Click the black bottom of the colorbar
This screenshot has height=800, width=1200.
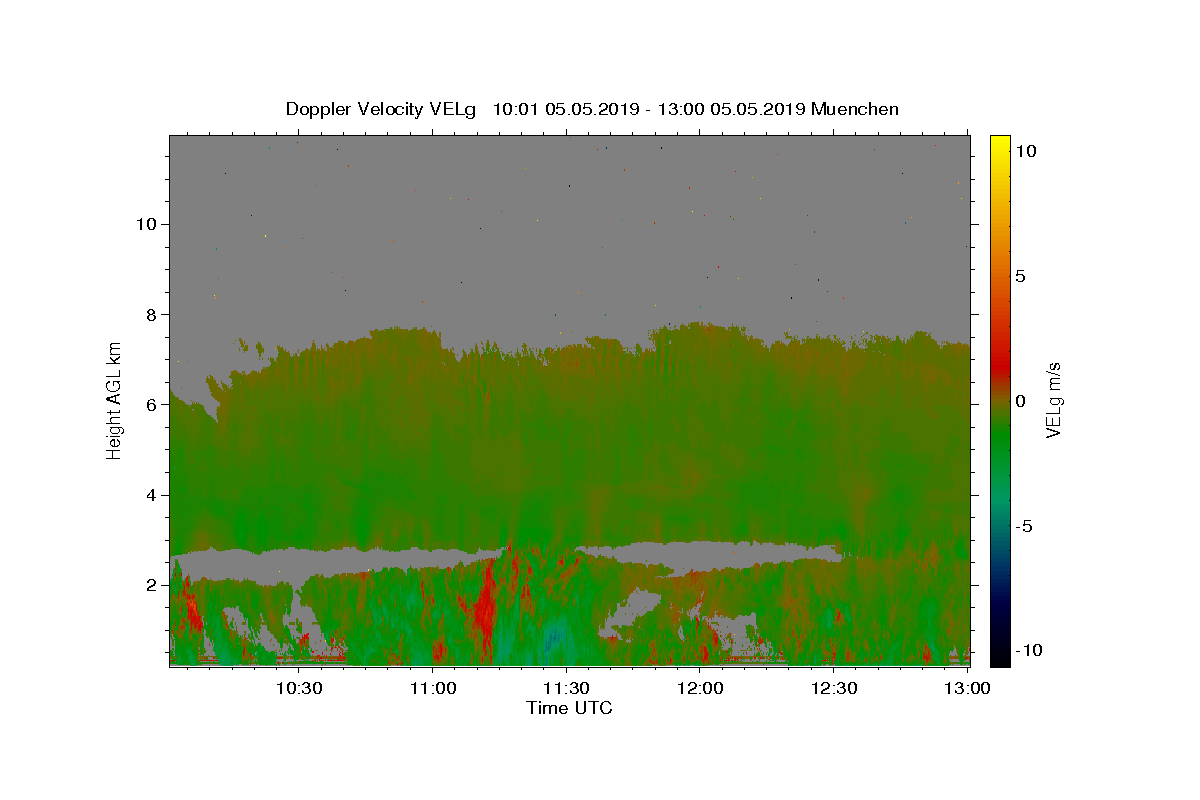tap(1000, 655)
